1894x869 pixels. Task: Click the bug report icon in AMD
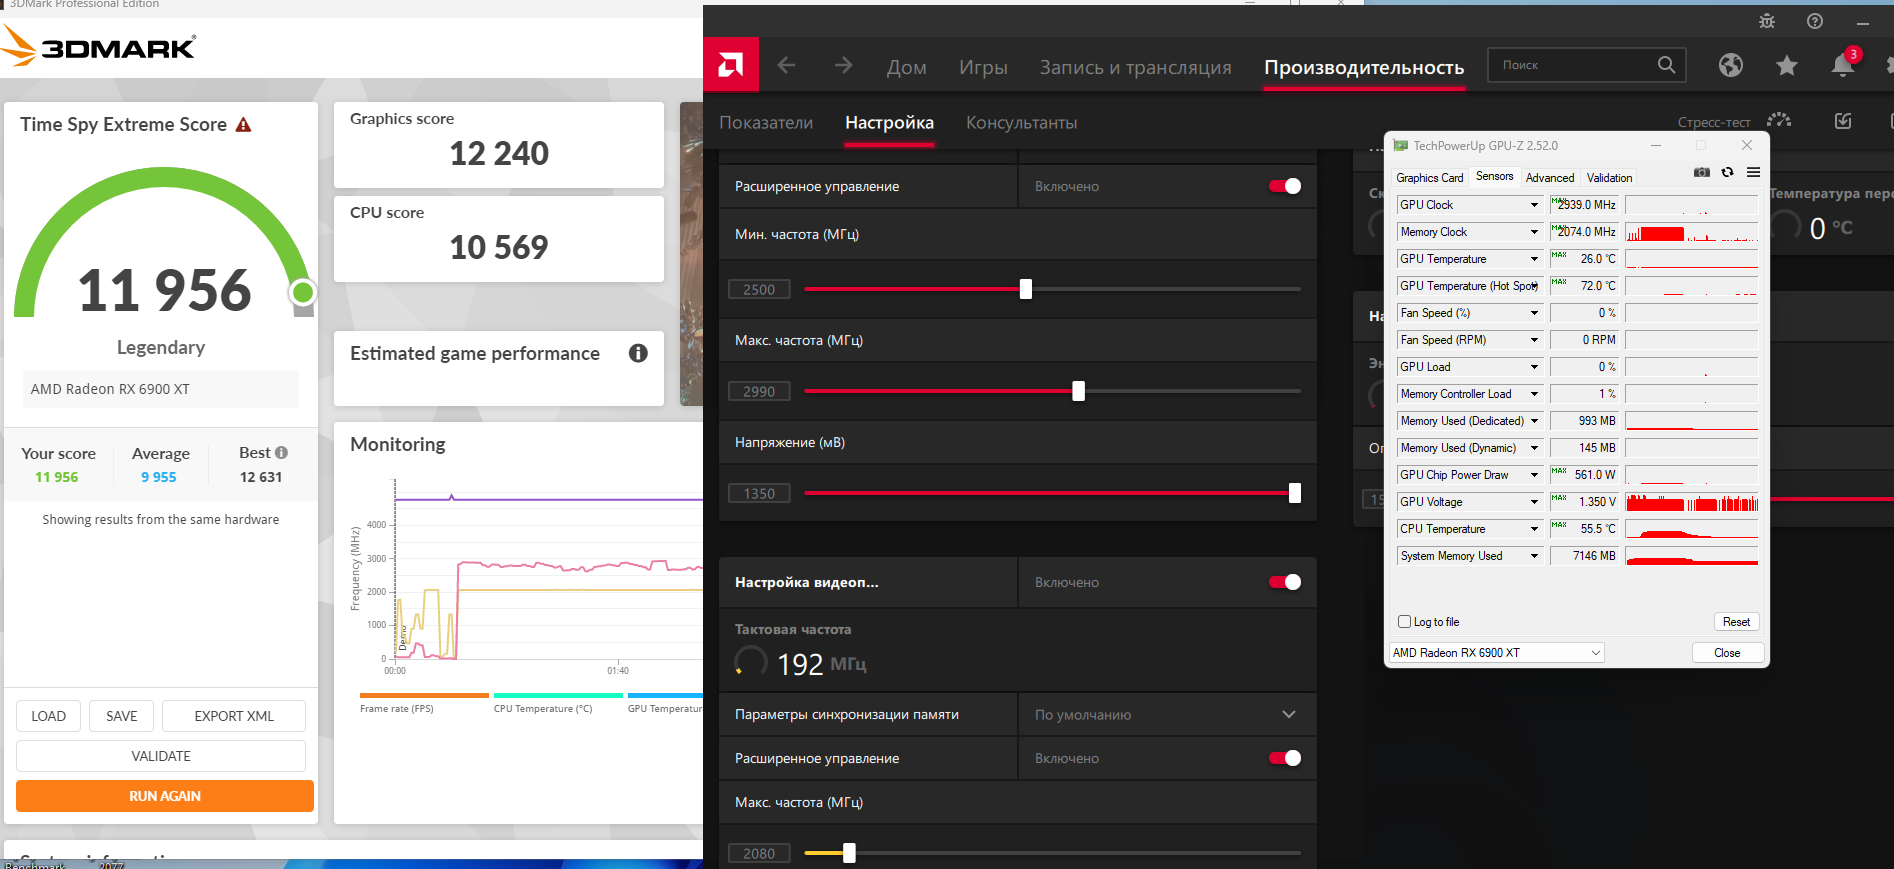click(x=1767, y=21)
